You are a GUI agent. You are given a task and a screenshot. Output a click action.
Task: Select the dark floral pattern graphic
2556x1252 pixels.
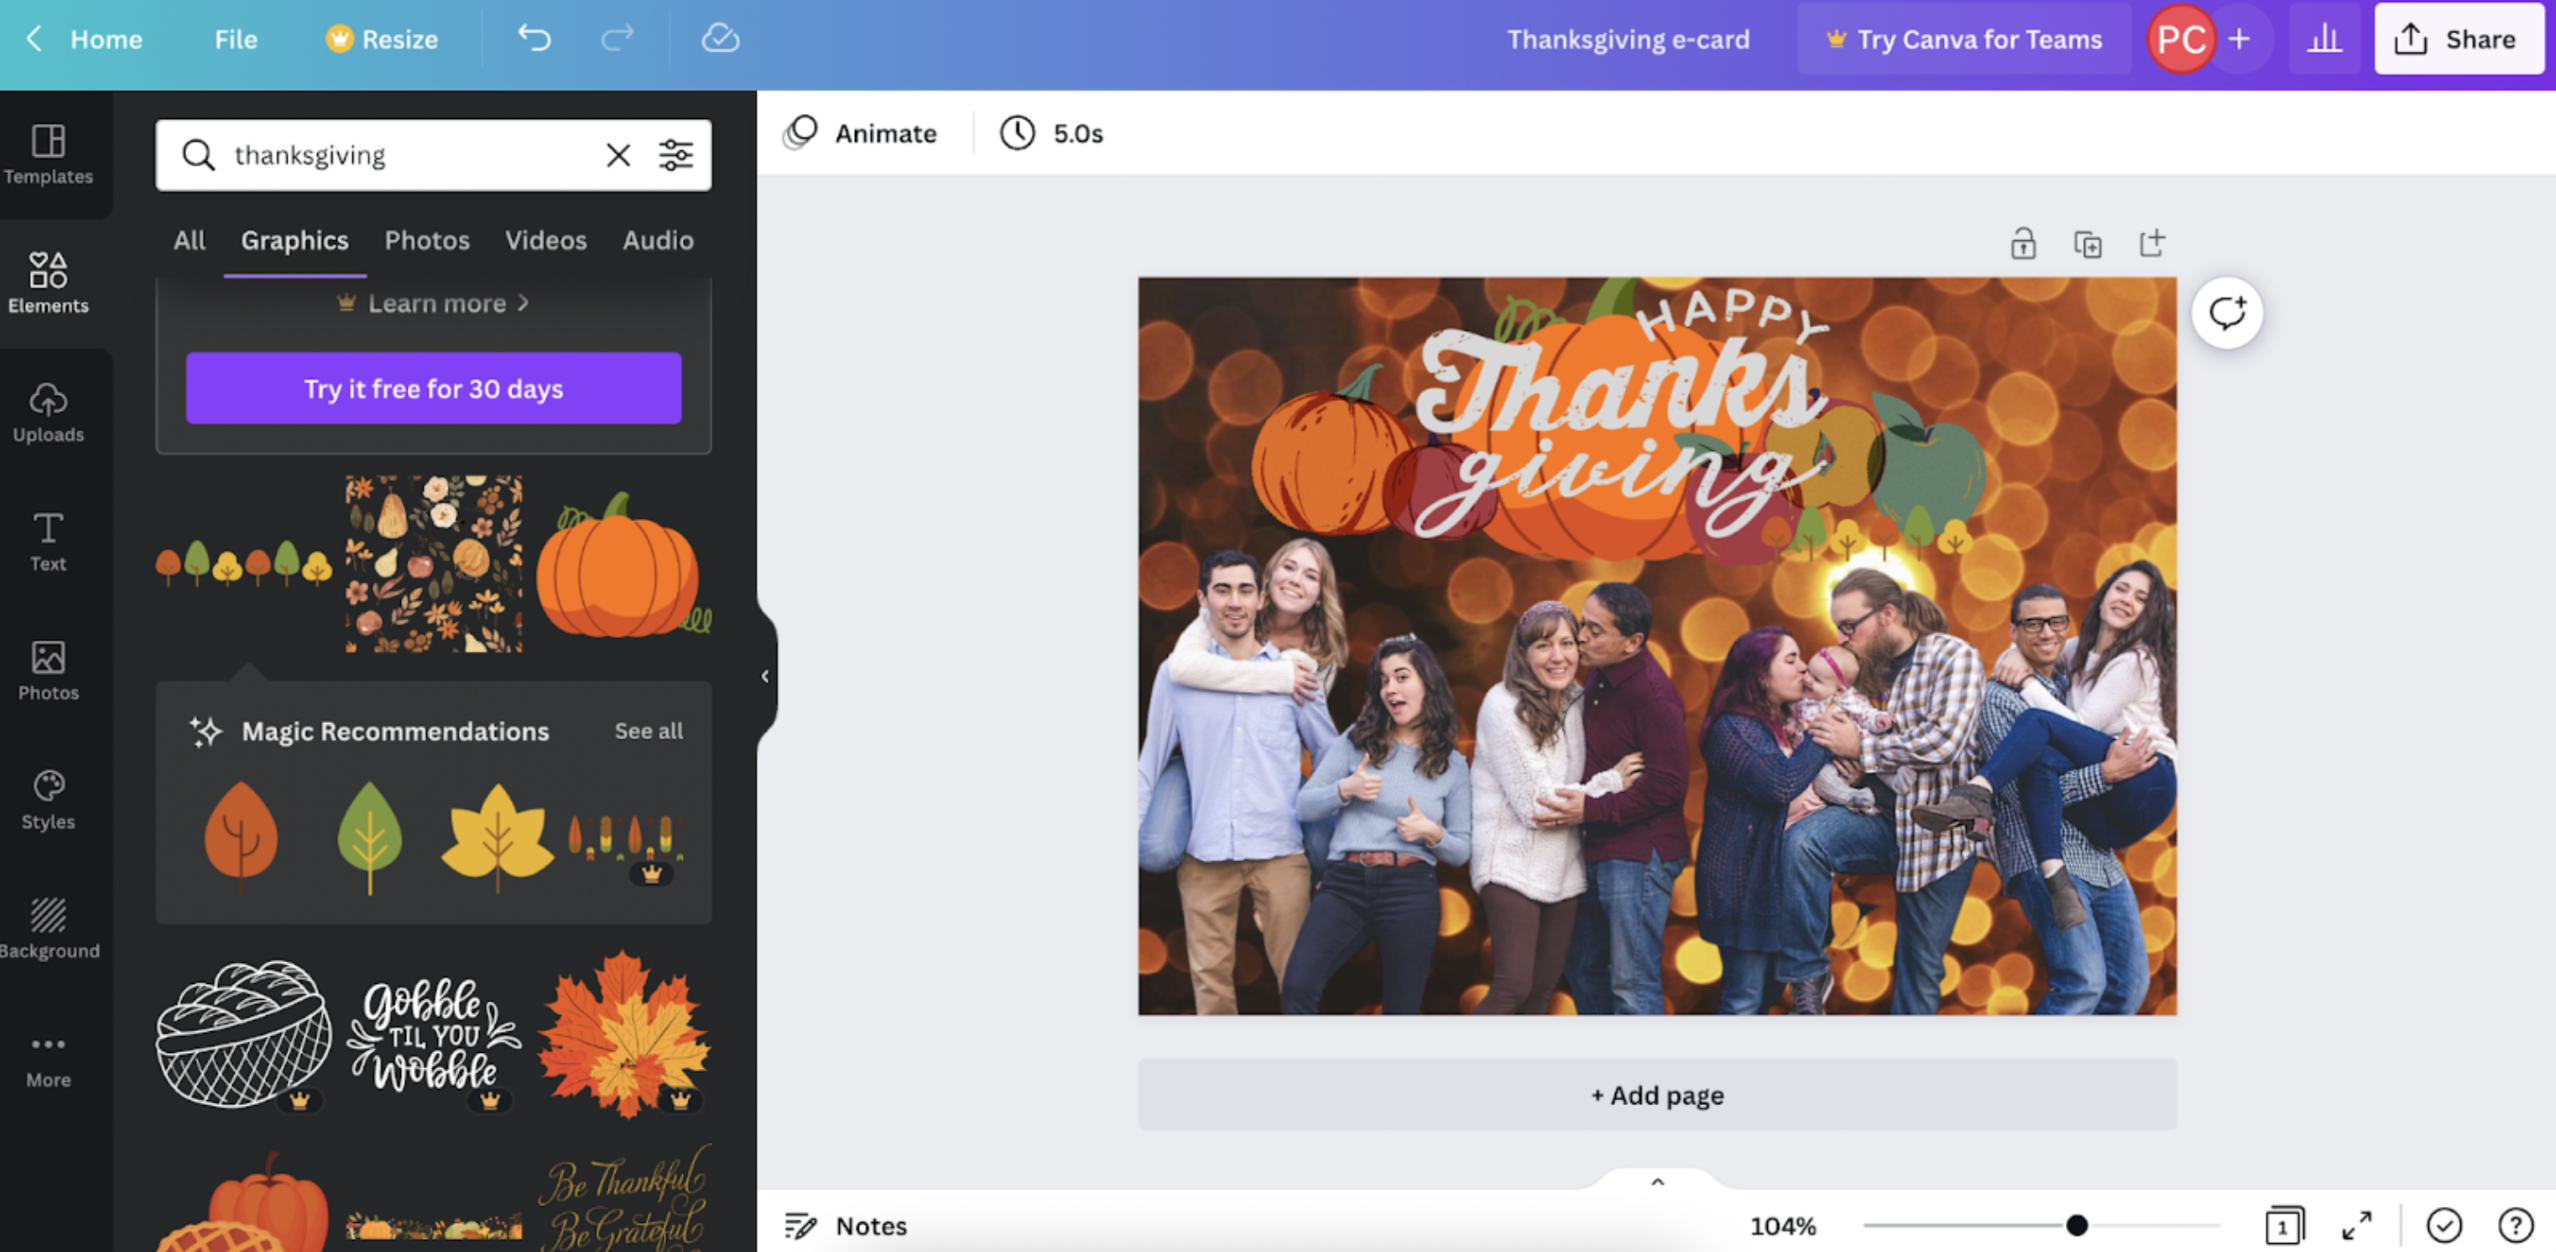433,564
